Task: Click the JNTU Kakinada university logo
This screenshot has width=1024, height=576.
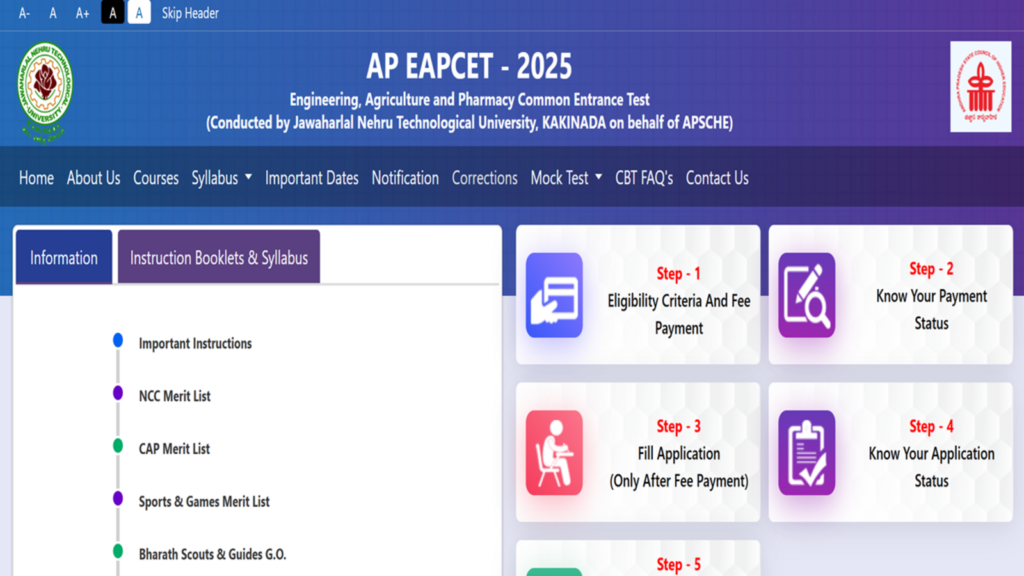Action: tap(44, 91)
